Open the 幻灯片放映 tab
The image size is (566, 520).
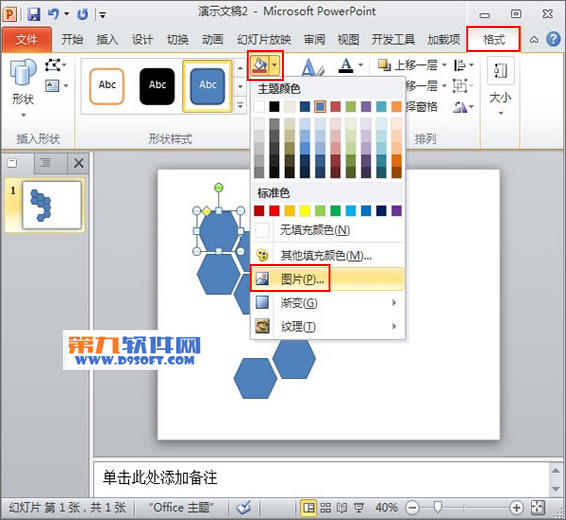[x=264, y=39]
